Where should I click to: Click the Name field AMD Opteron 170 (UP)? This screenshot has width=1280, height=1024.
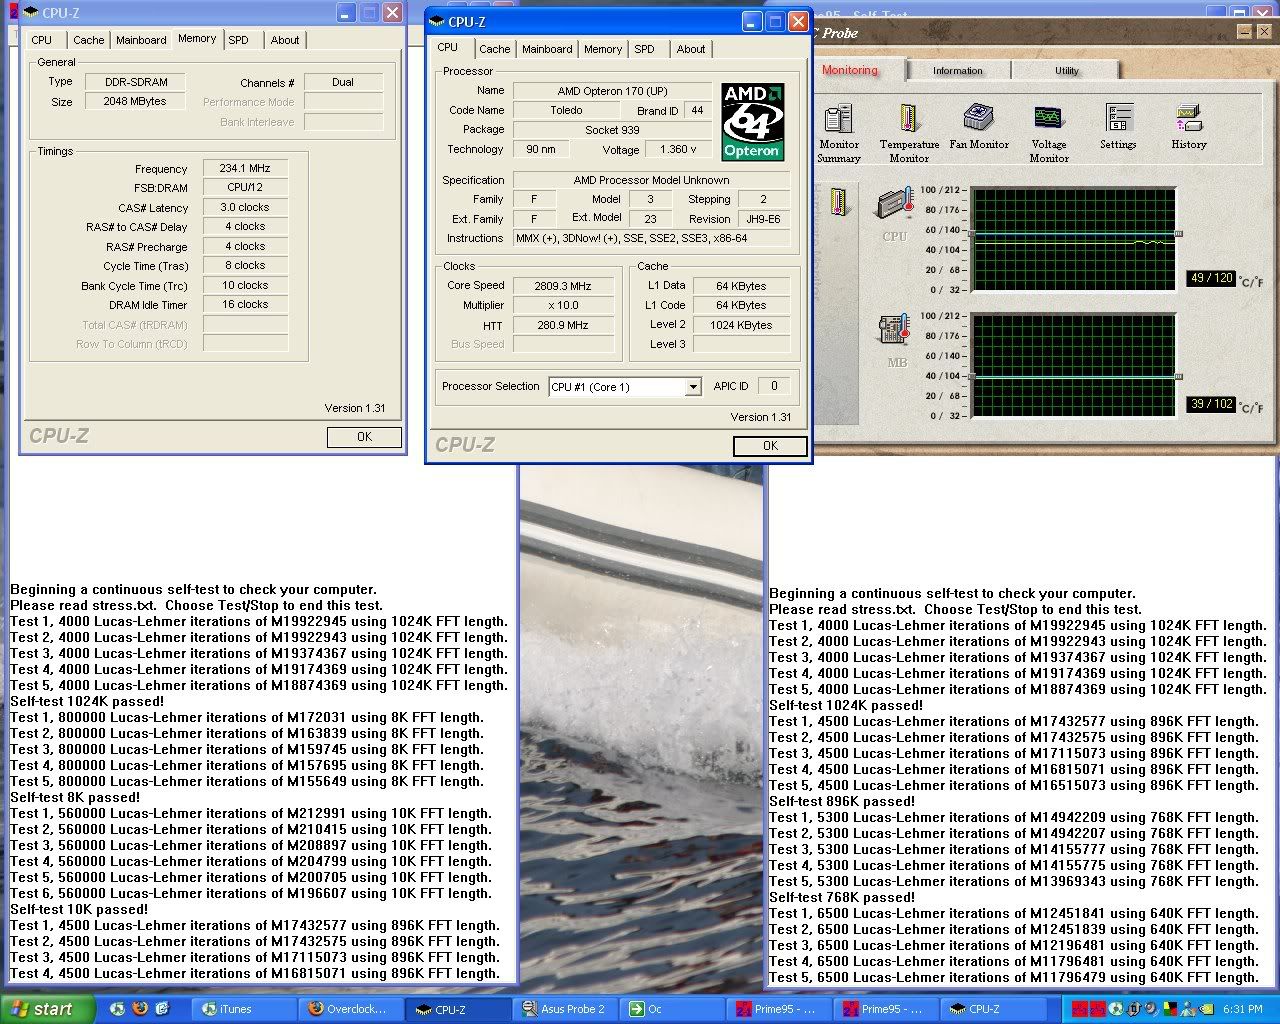[x=612, y=91]
